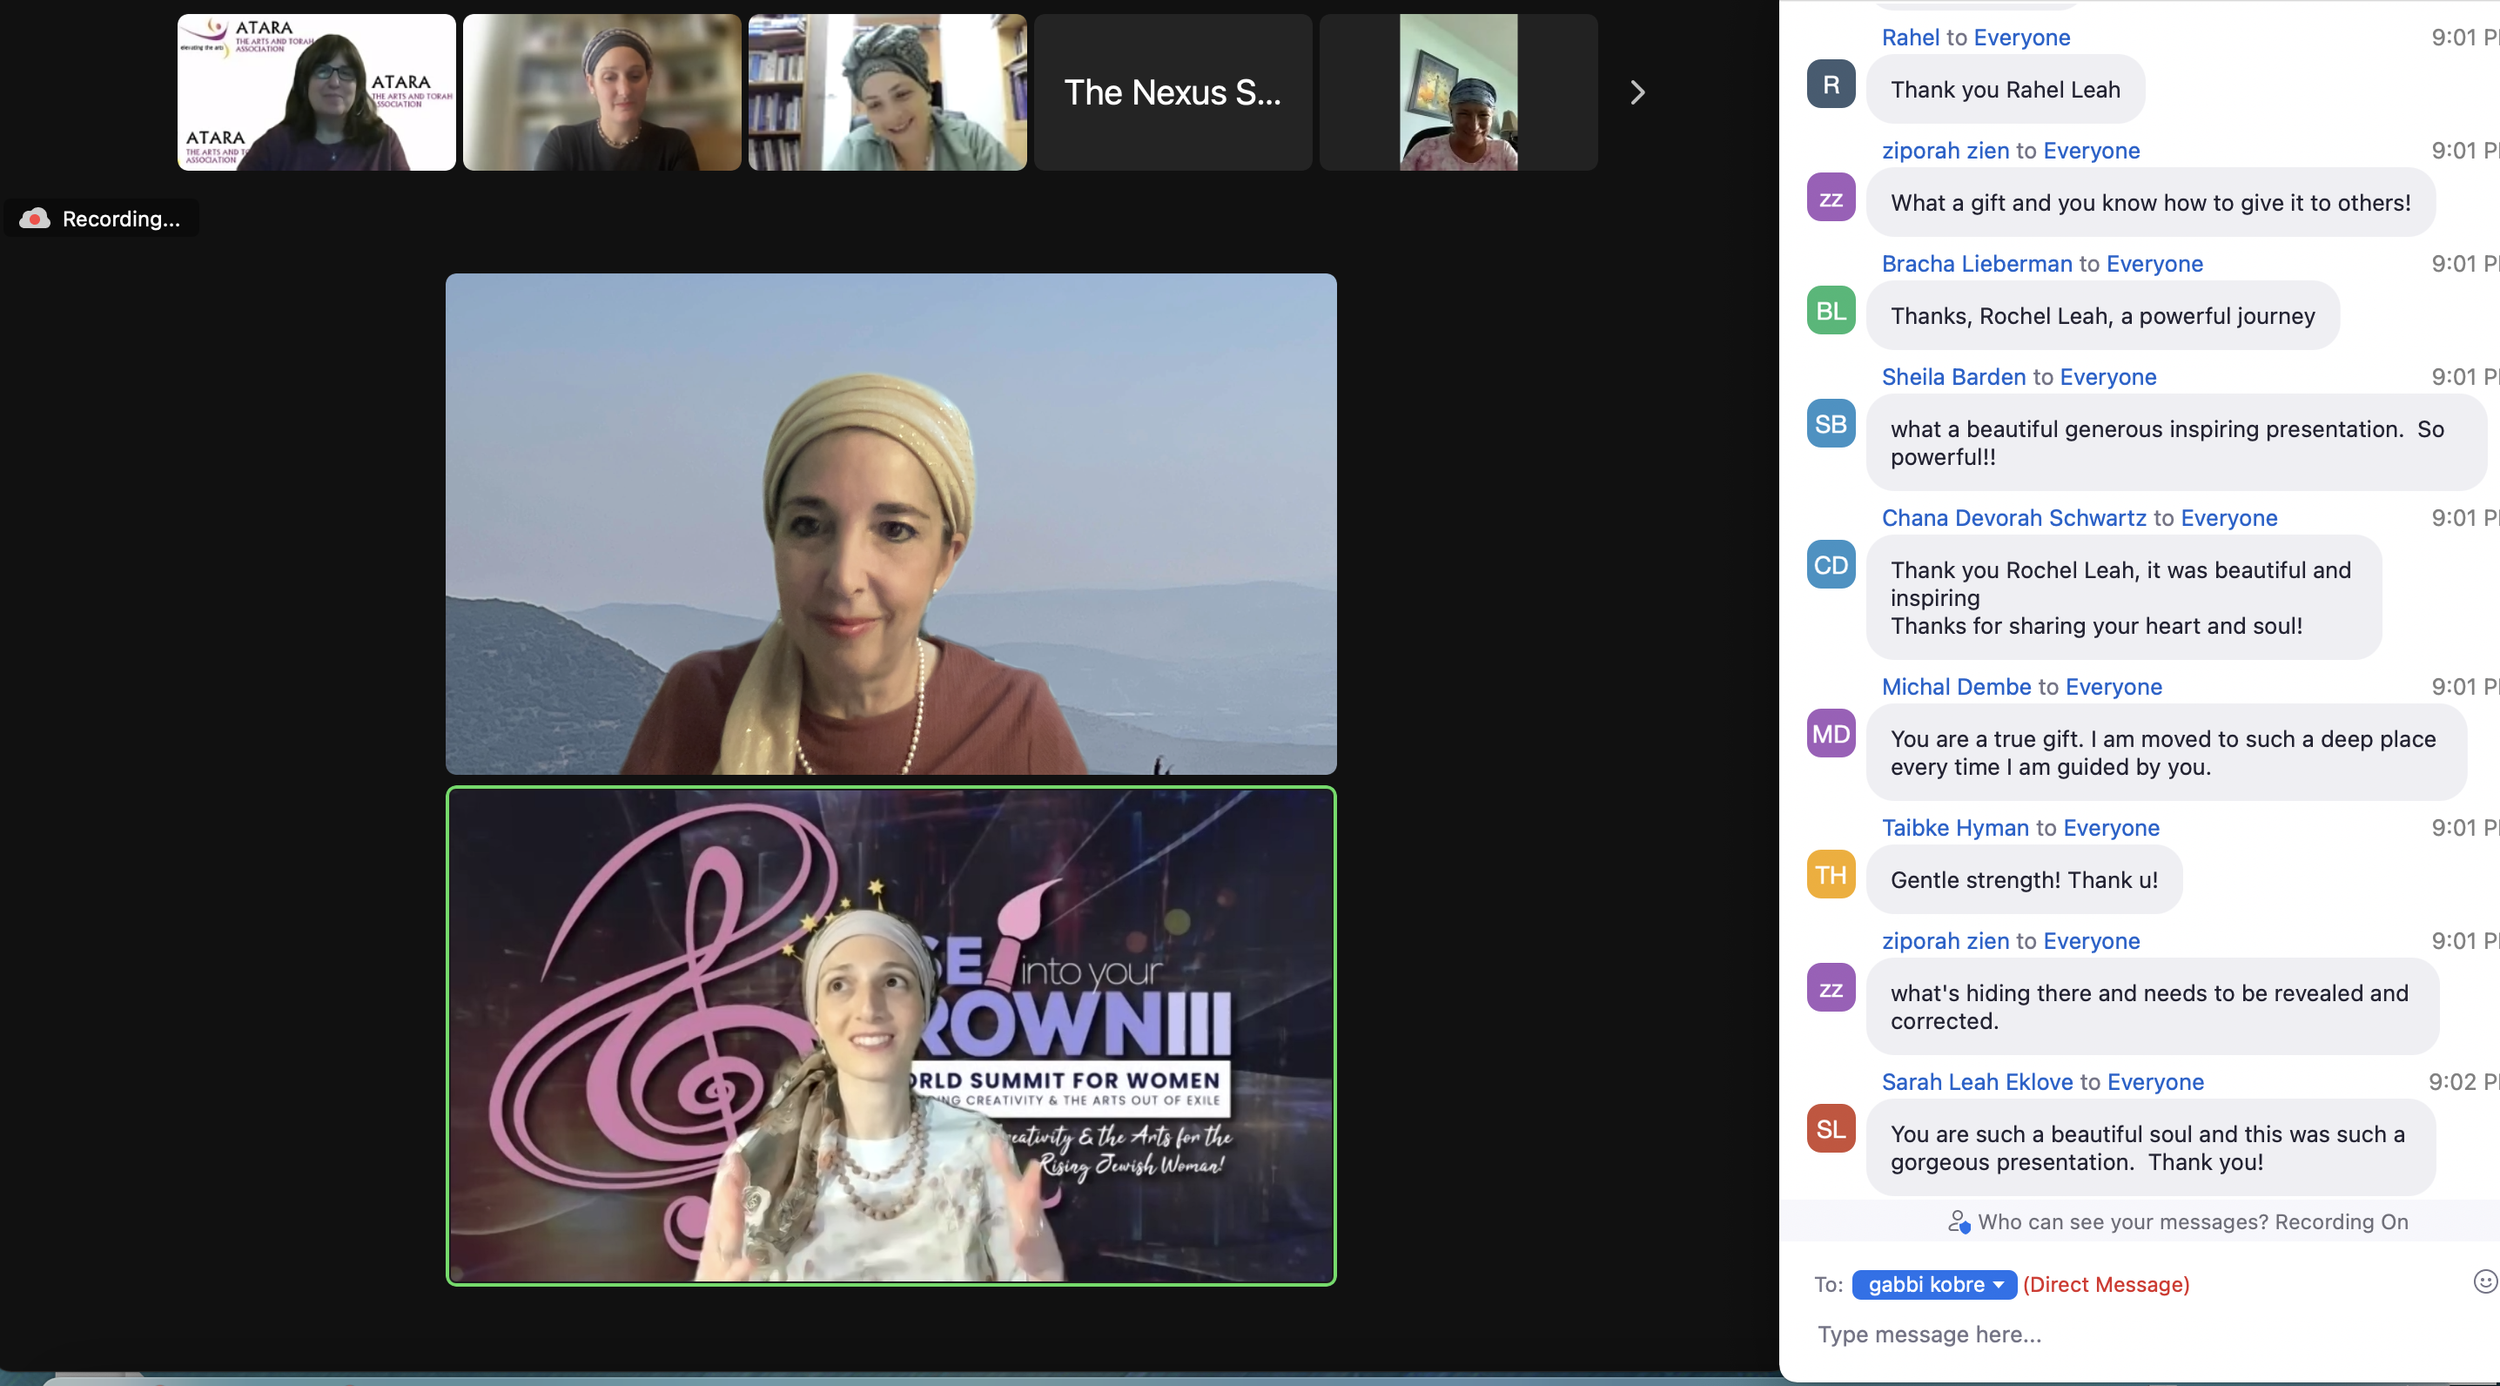Click the emoji smiley icon in chat
The height and width of the screenshot is (1386, 2500).
2484,1282
